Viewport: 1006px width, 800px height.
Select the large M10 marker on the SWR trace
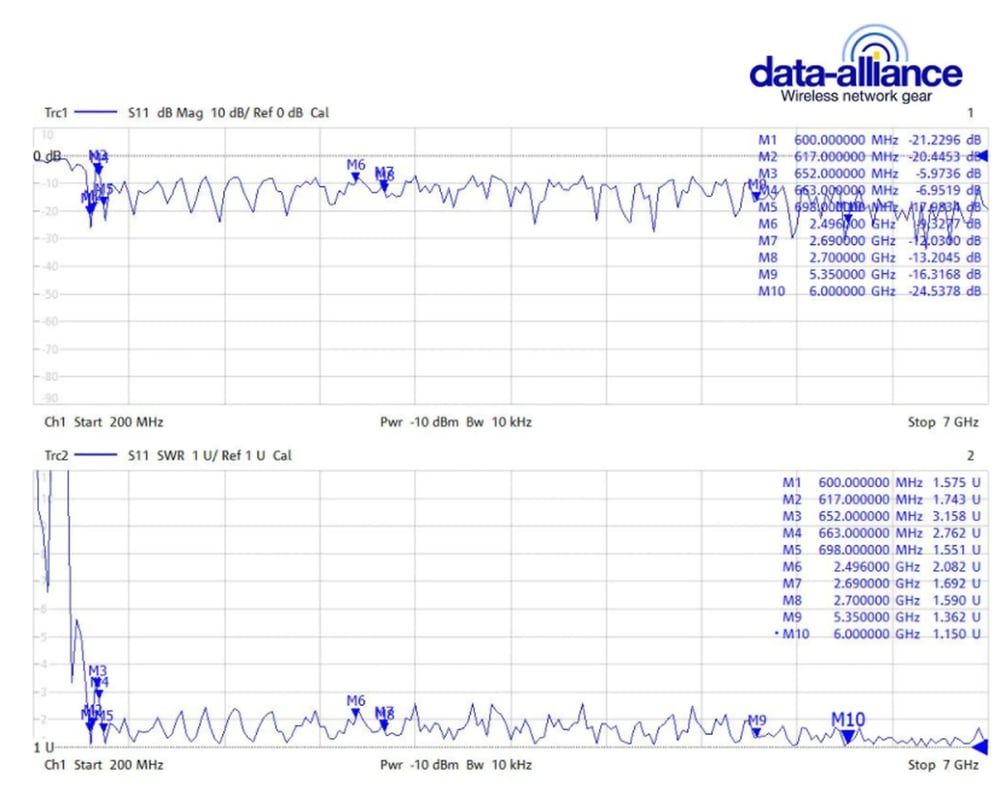(848, 728)
